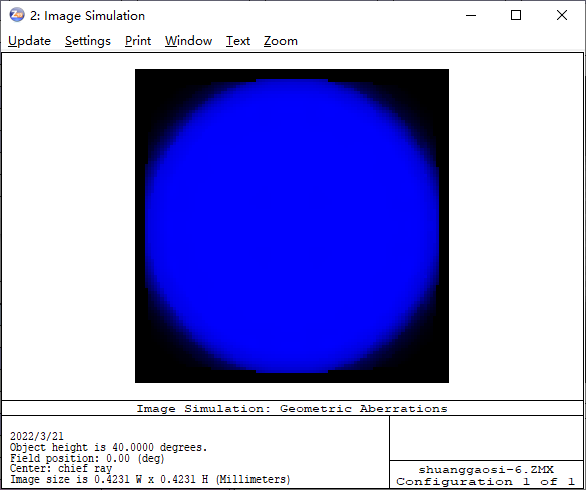This screenshot has width=586, height=490.
Task: Click the shuanggaosi-6.ZMX file name
Action: coord(486,469)
